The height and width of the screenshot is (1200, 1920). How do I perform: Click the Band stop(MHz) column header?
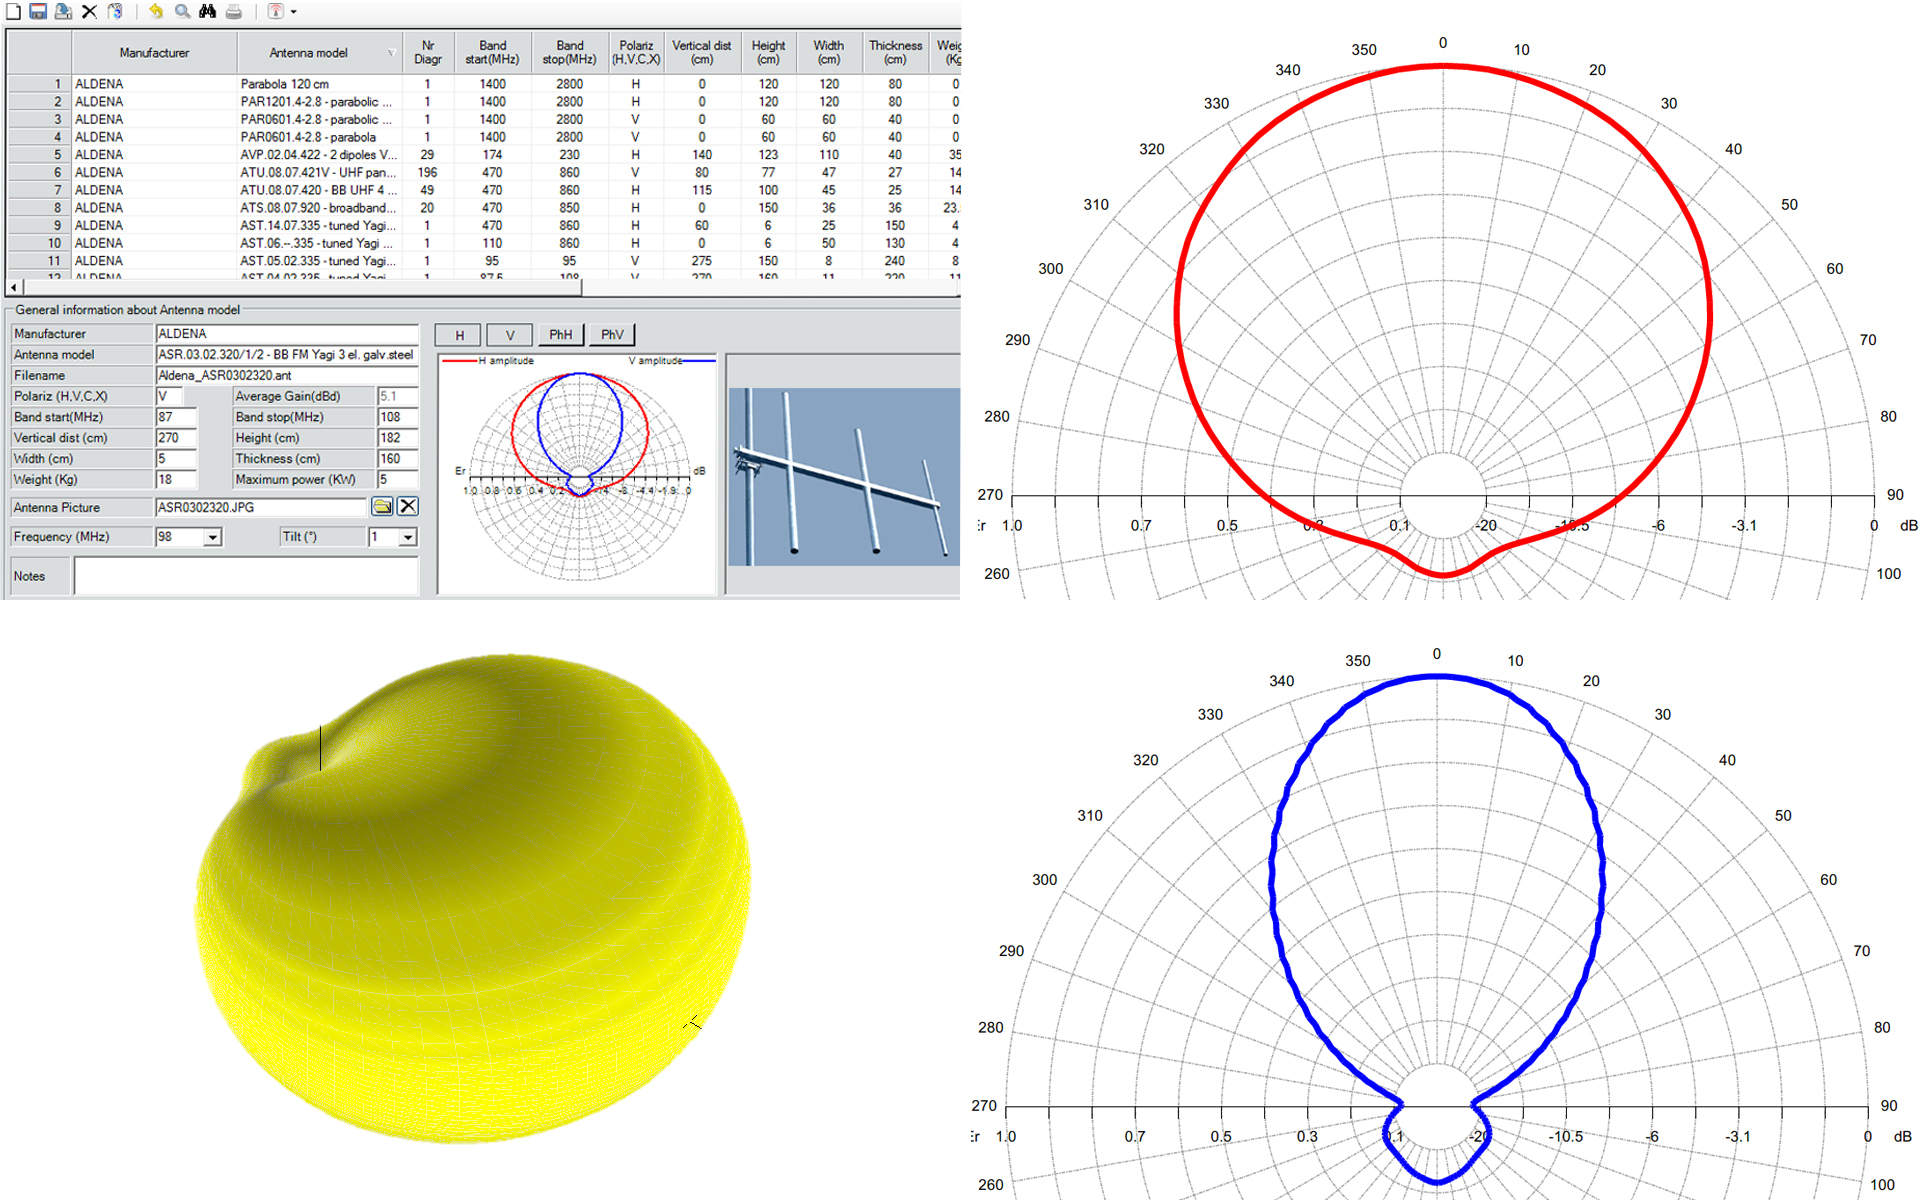(x=569, y=53)
